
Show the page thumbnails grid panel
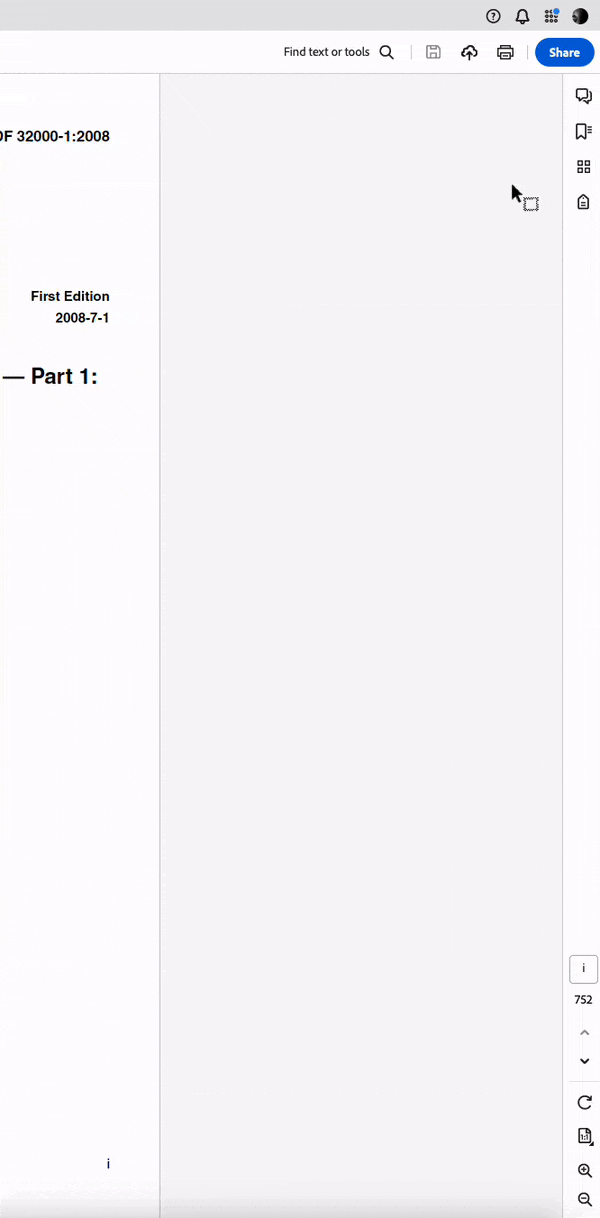point(584,167)
